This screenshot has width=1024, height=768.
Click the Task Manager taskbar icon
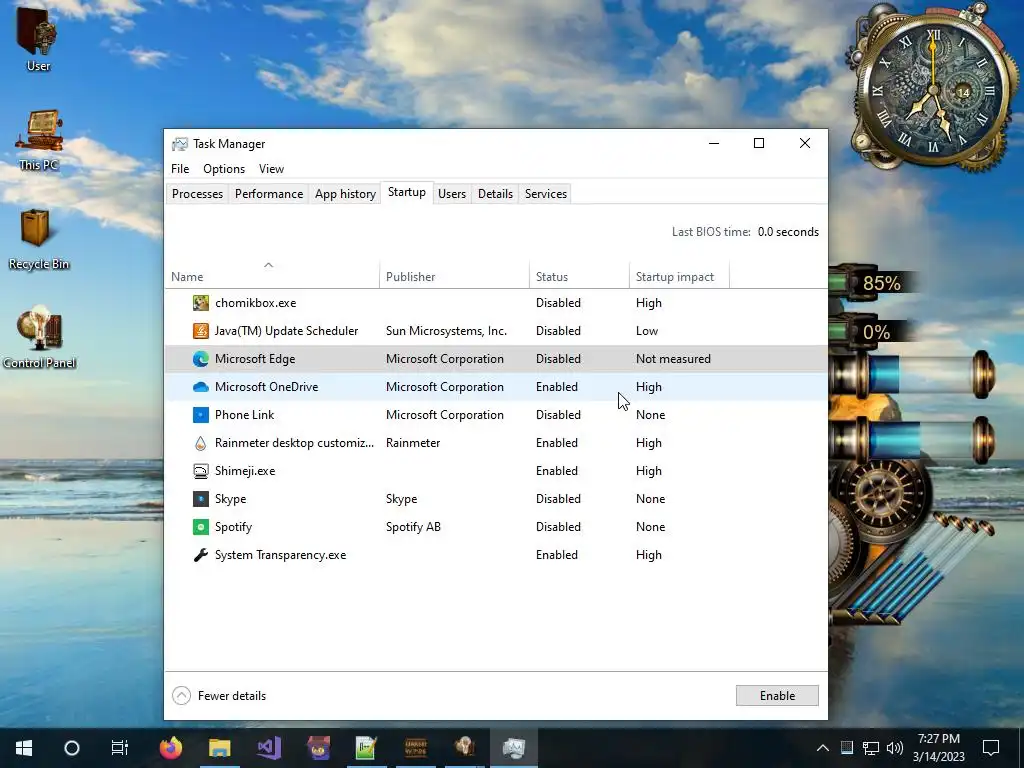(514, 748)
